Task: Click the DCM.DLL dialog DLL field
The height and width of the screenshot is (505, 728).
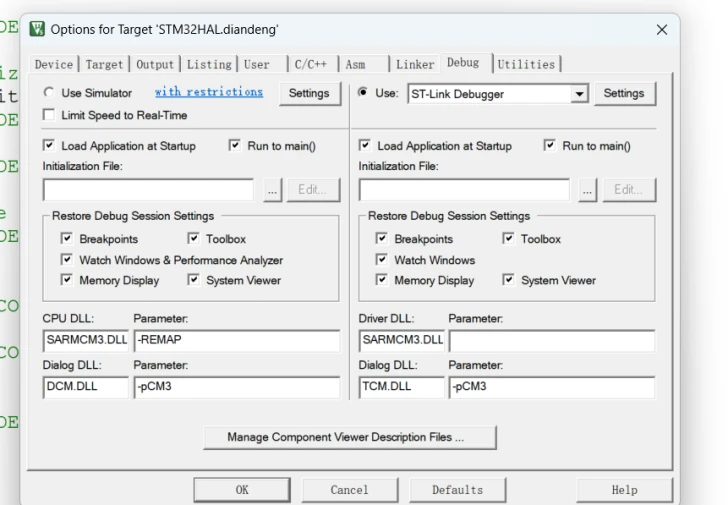Action: coord(86,387)
